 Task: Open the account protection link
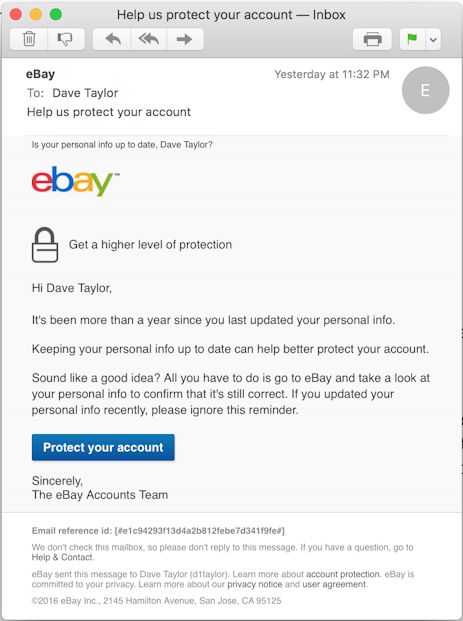click(343, 574)
